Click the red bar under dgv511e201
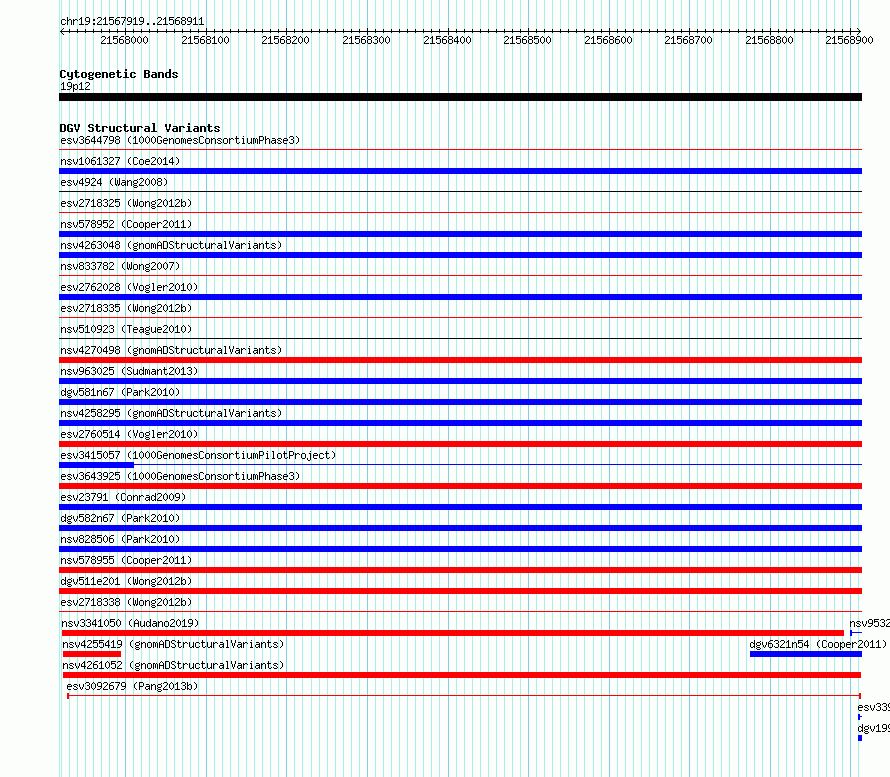The height and width of the screenshot is (777, 890). (460, 591)
